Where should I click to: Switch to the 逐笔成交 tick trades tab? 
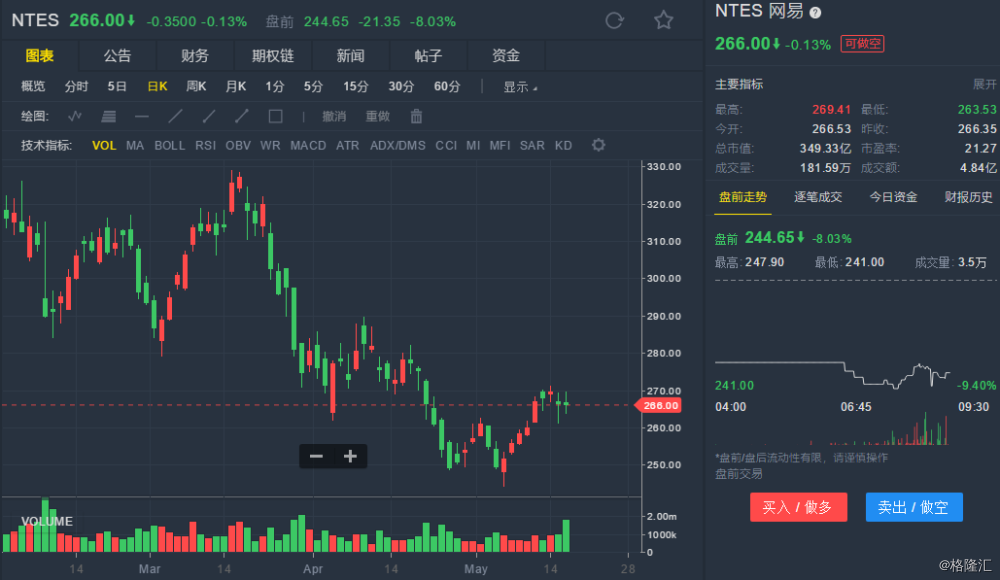[x=818, y=197]
